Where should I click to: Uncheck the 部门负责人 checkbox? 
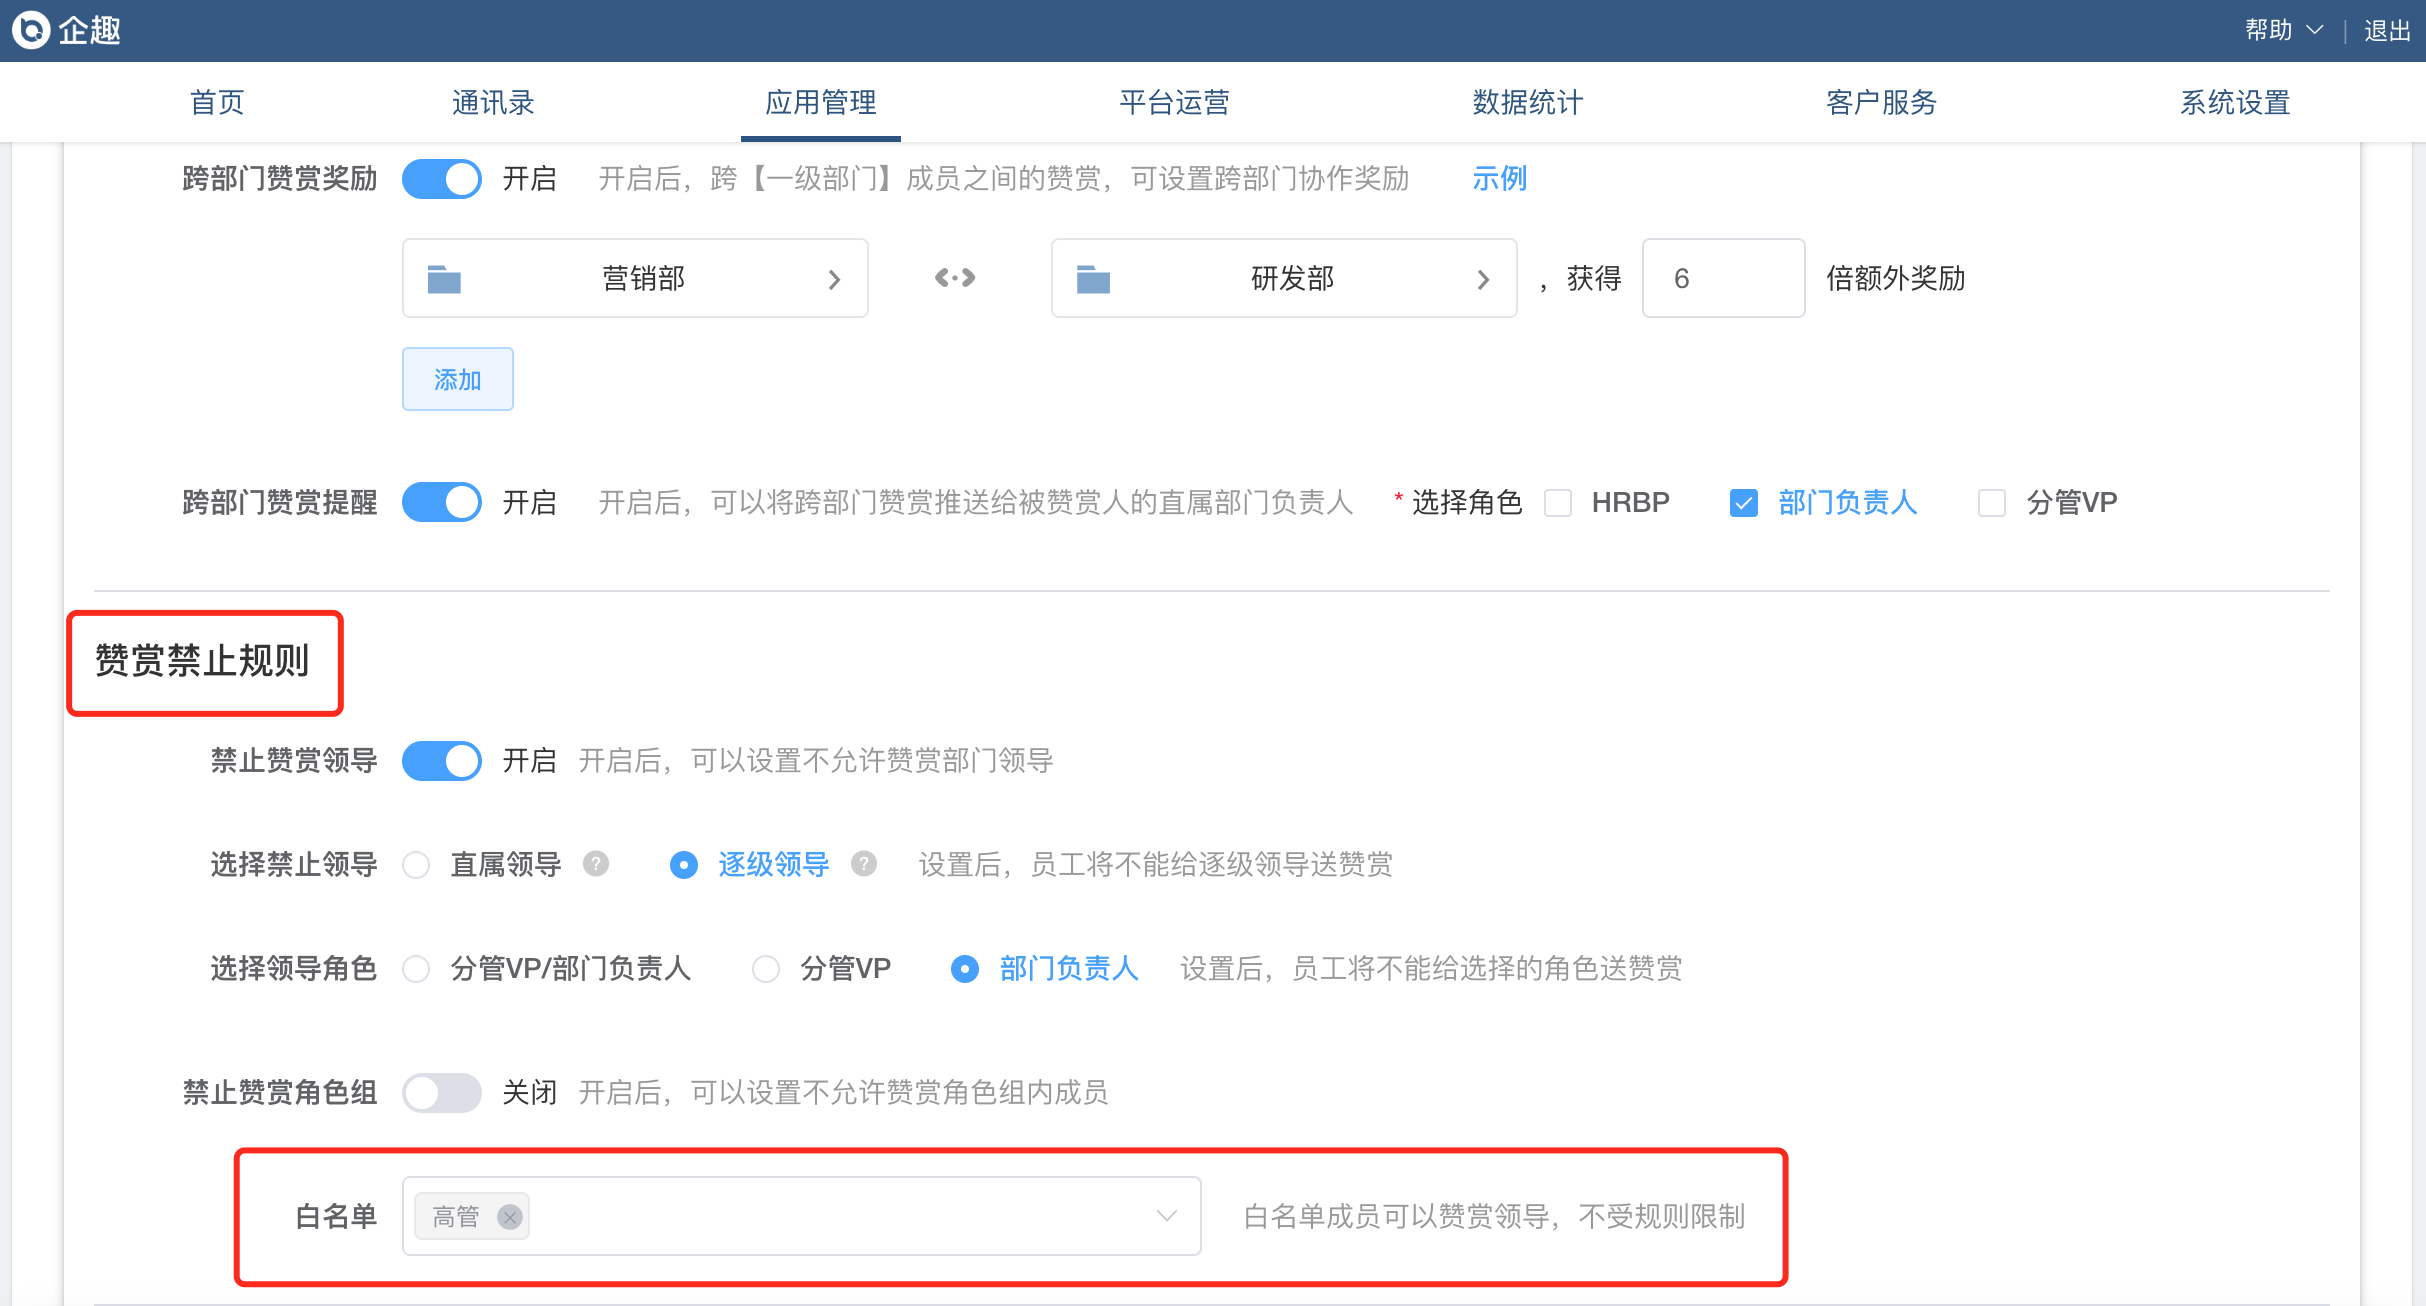[1744, 503]
